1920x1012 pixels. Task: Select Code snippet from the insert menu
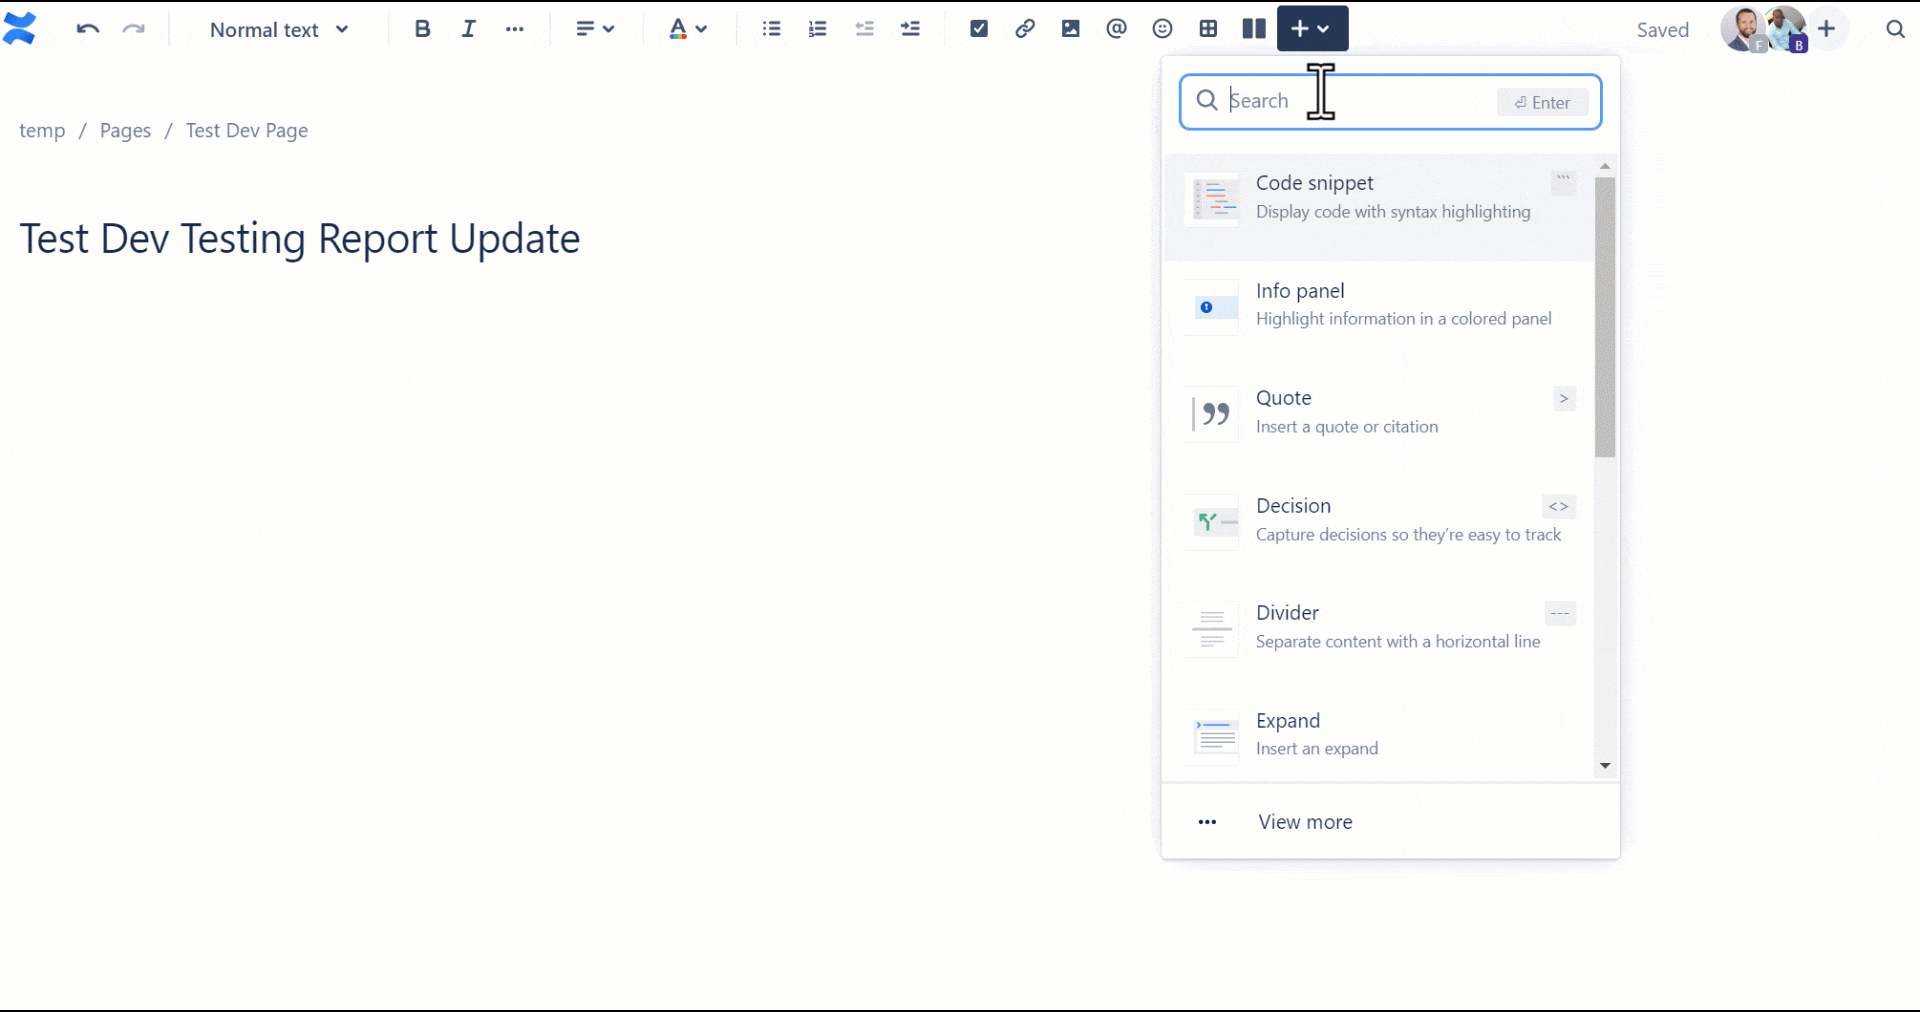pyautogui.click(x=1380, y=197)
